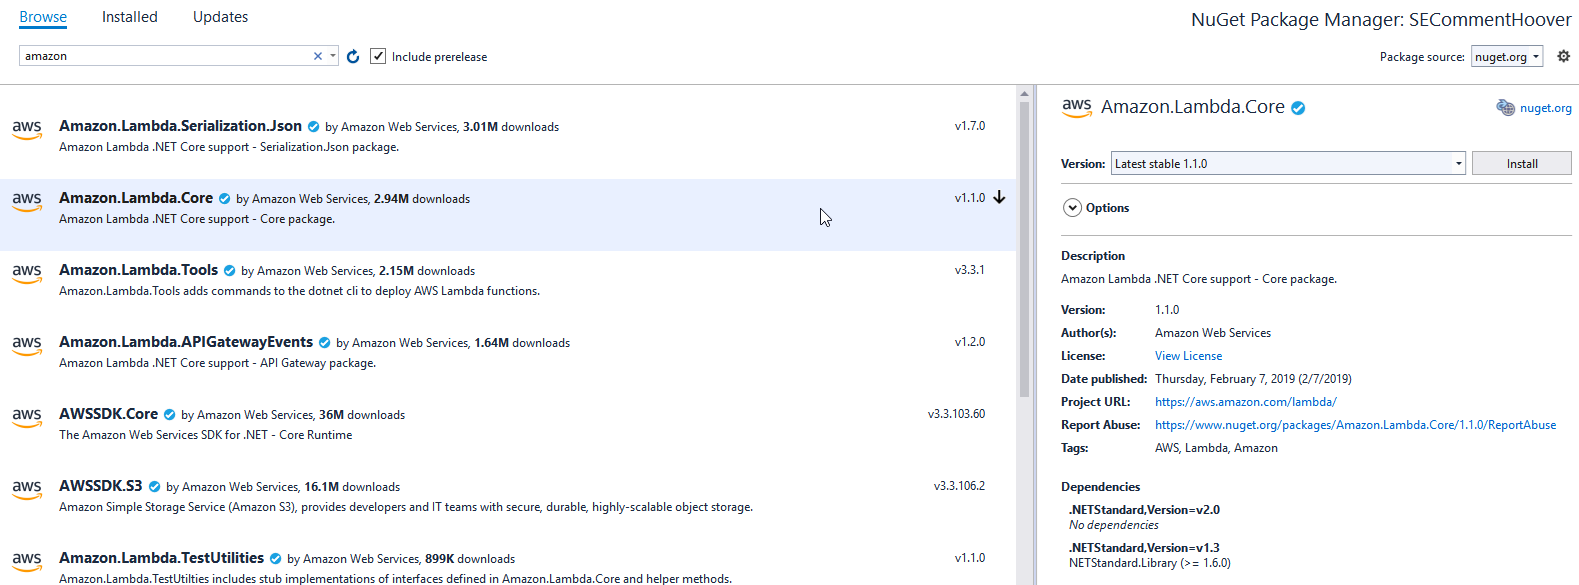Open the Installed tab
The height and width of the screenshot is (585, 1579).
(130, 17)
